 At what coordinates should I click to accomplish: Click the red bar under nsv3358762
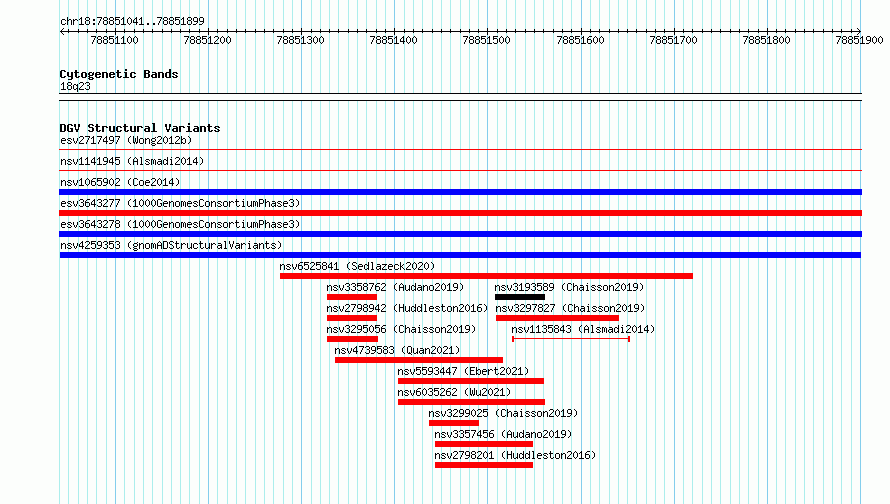click(352, 297)
